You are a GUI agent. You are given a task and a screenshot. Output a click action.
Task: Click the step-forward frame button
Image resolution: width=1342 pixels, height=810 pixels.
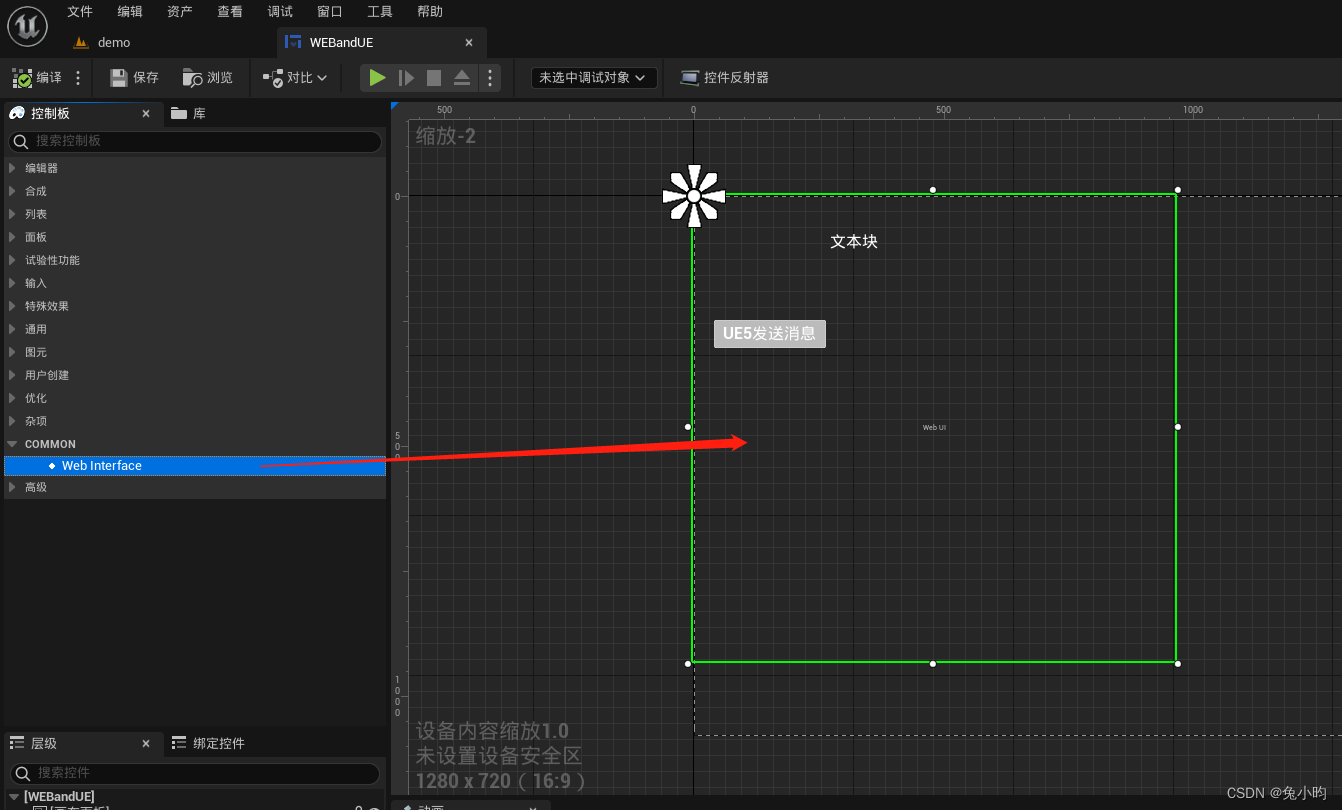coord(406,78)
